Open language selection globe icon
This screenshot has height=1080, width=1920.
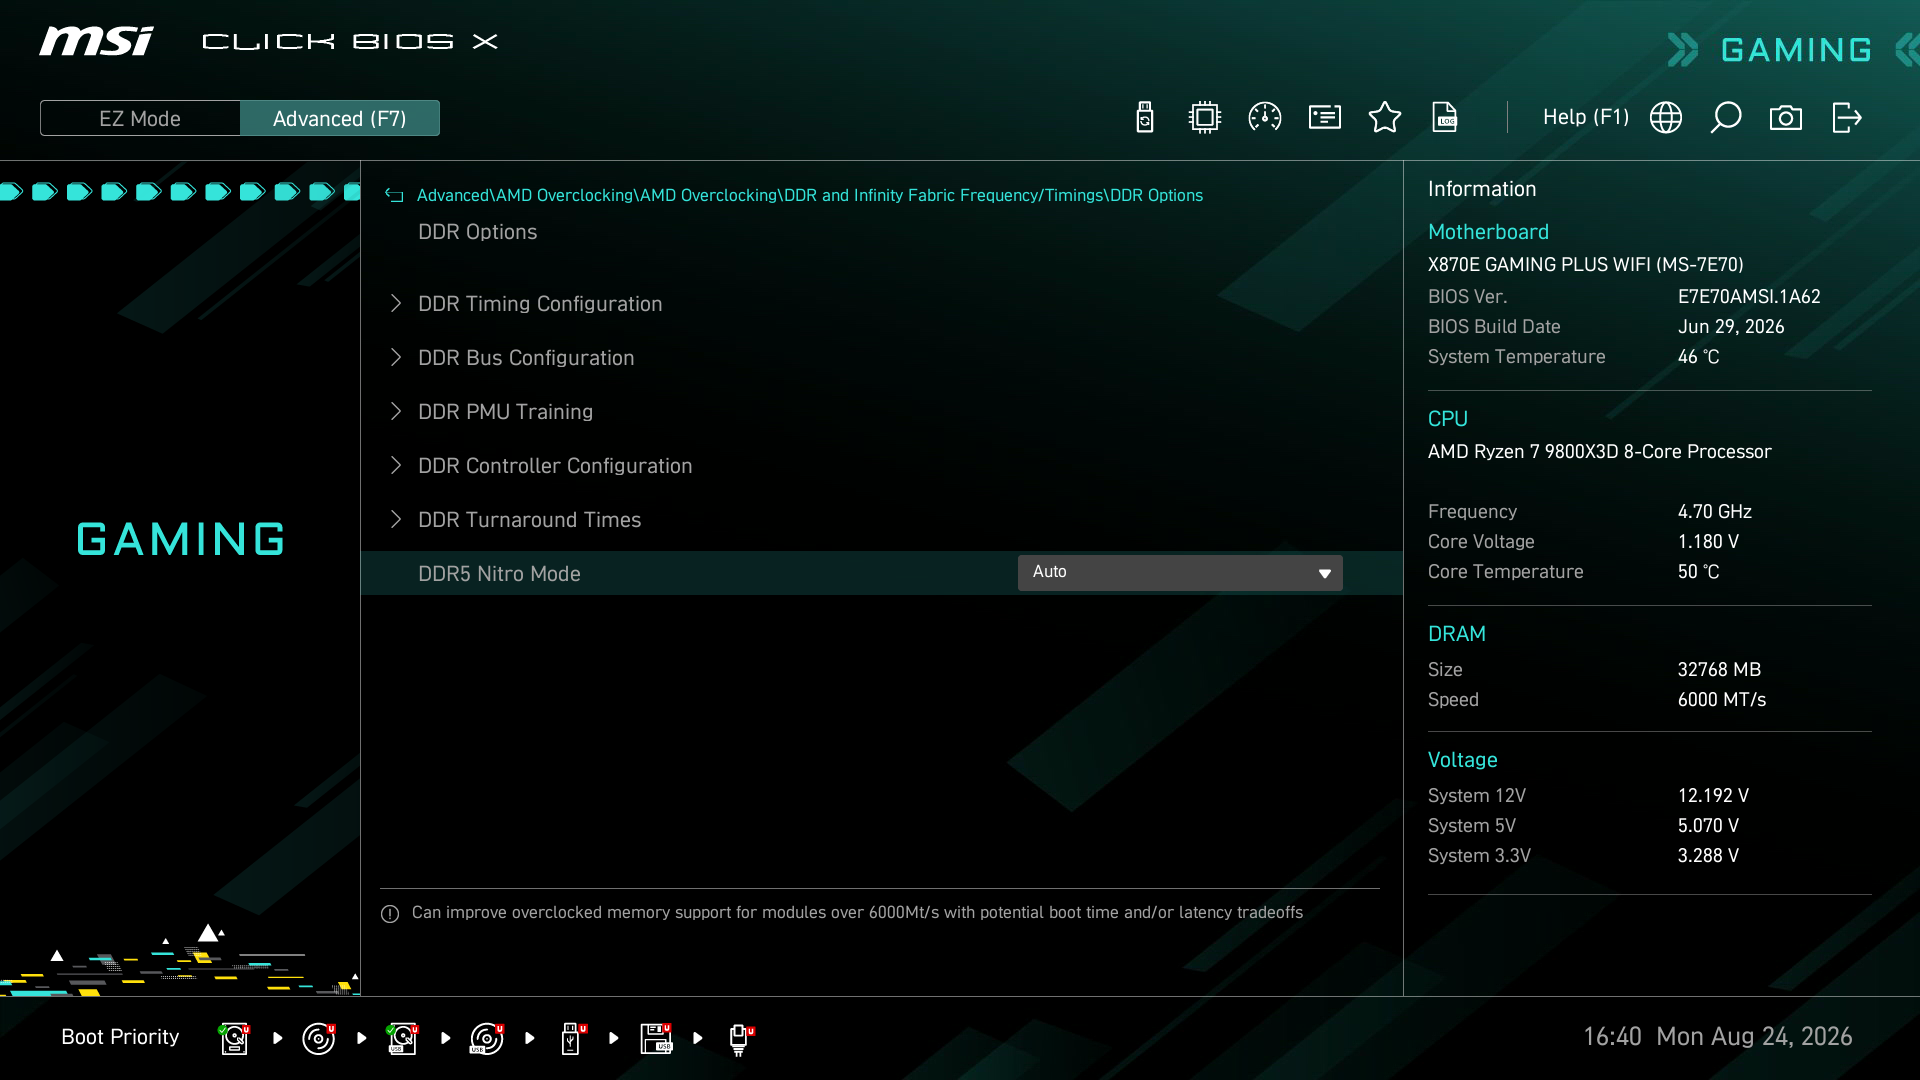[1666, 118]
